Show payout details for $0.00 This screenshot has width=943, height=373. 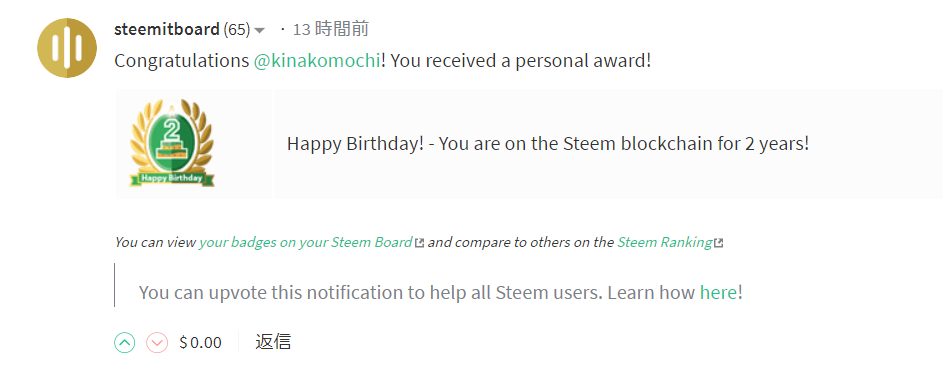click(201, 343)
